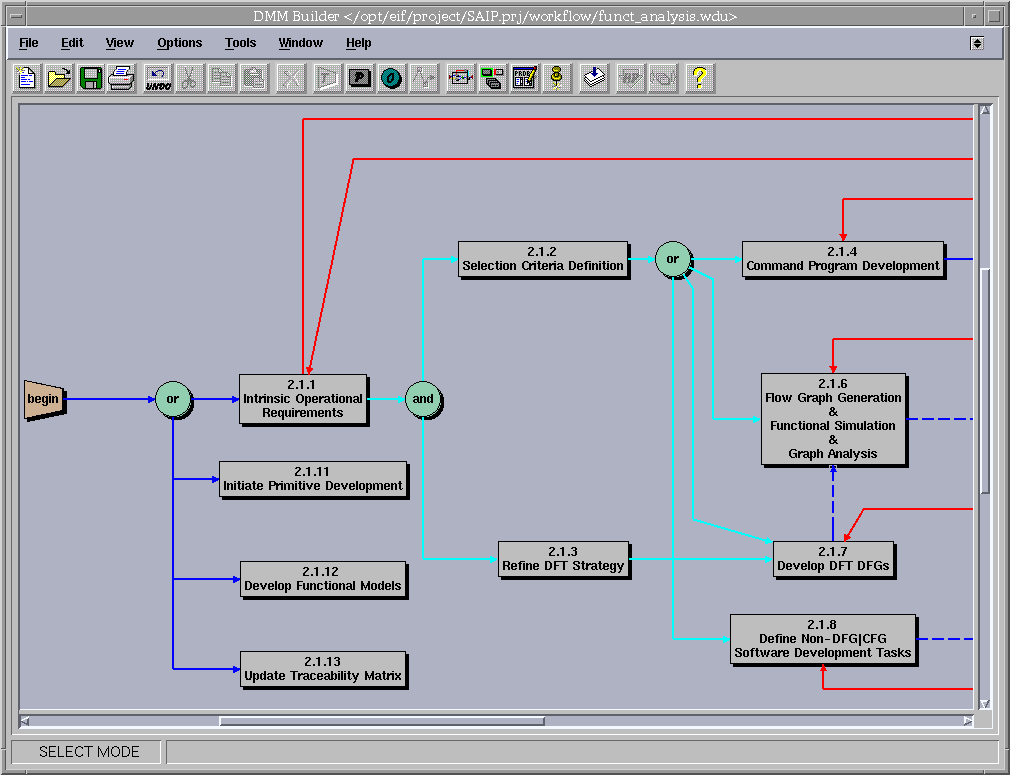Screen dimensions: 1010x775
Task: Select the pushpin icon on the toolbar
Action: [557, 78]
